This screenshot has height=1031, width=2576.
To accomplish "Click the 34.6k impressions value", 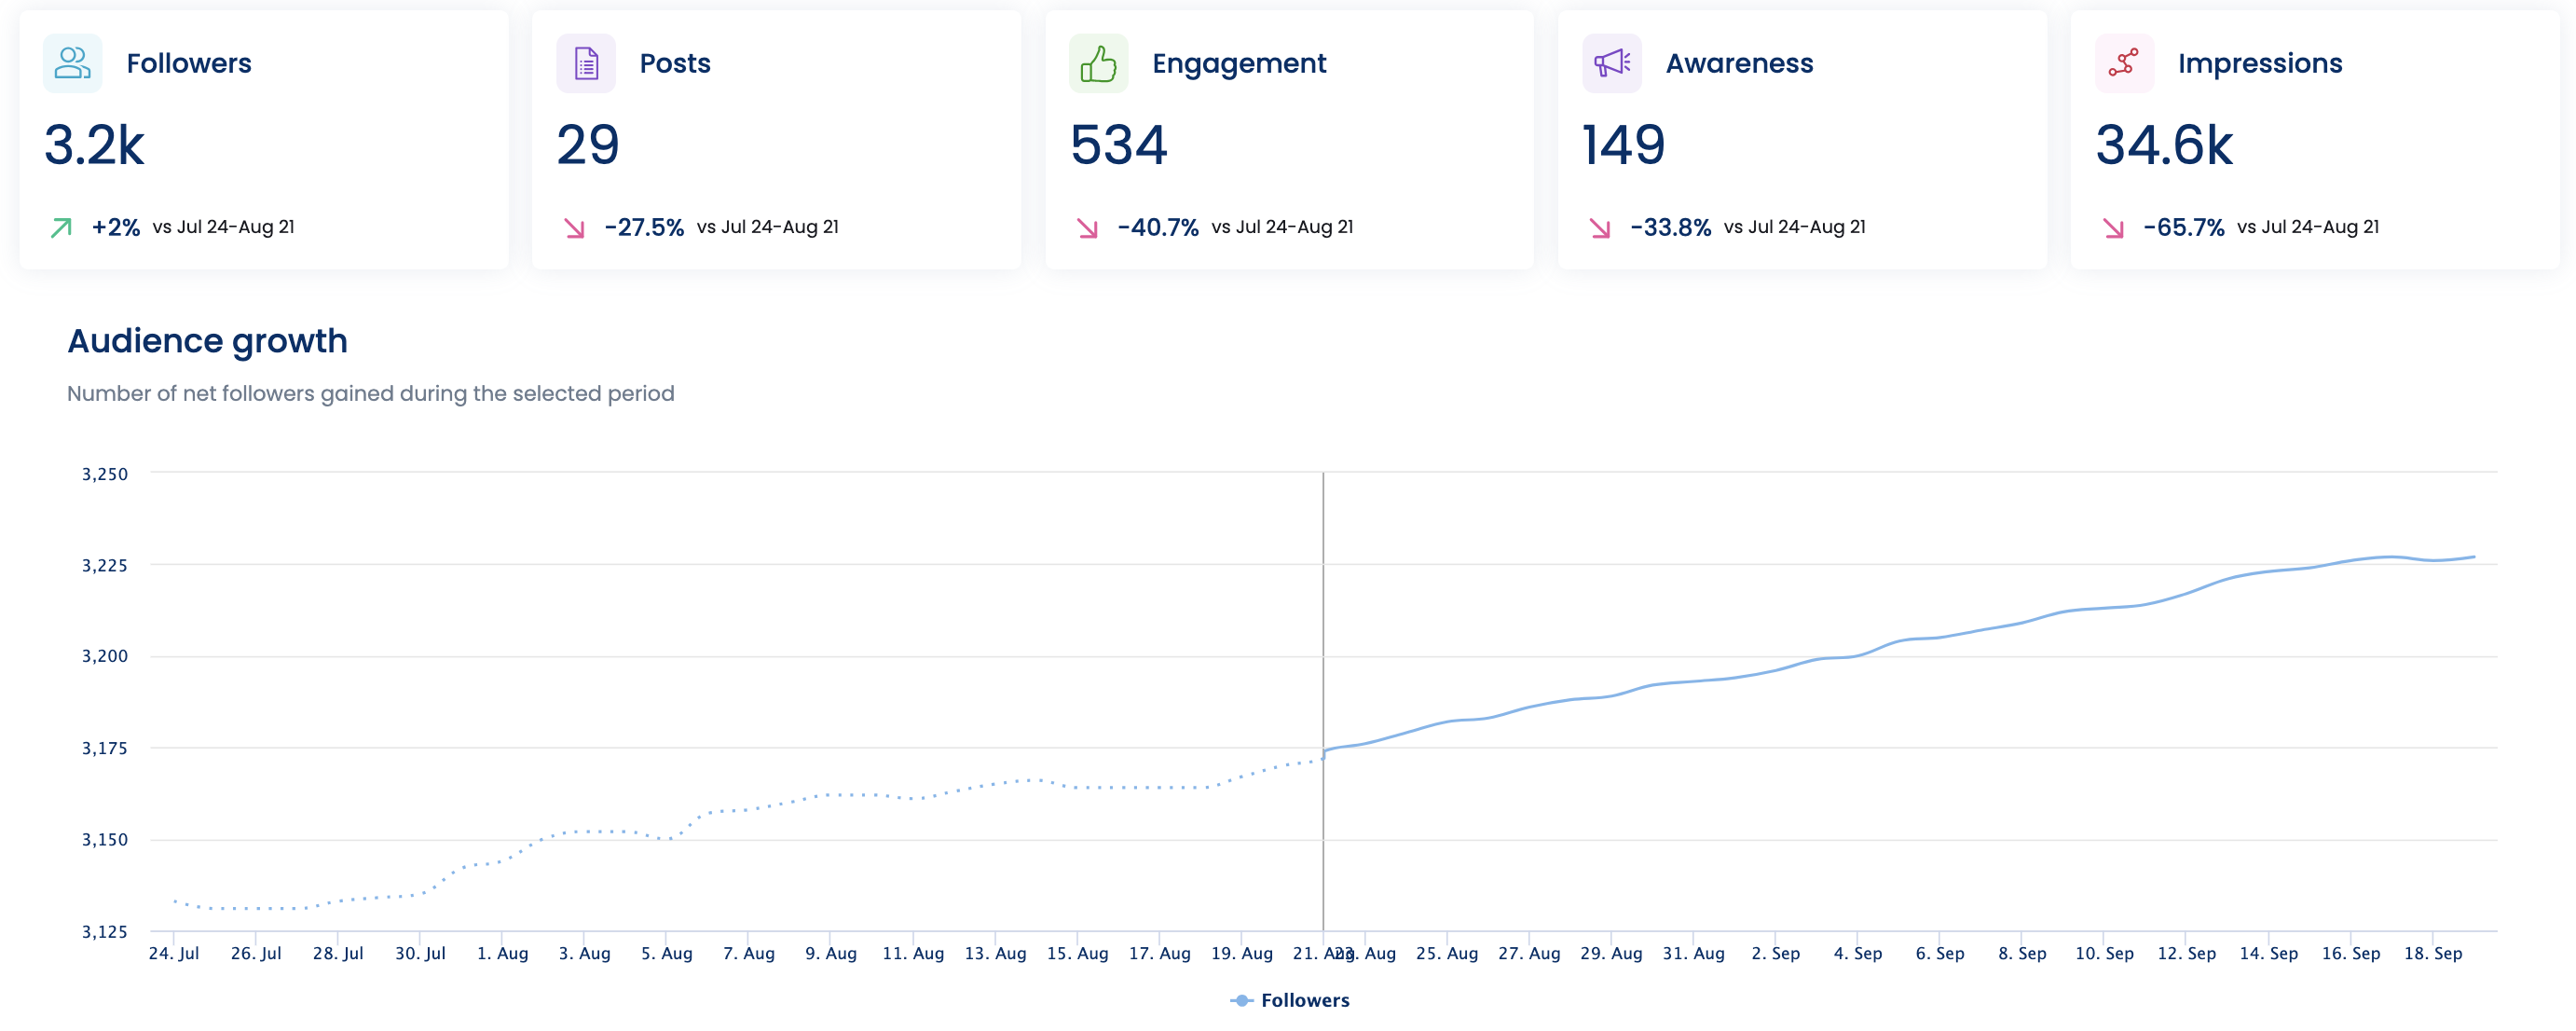I will coord(2163,145).
